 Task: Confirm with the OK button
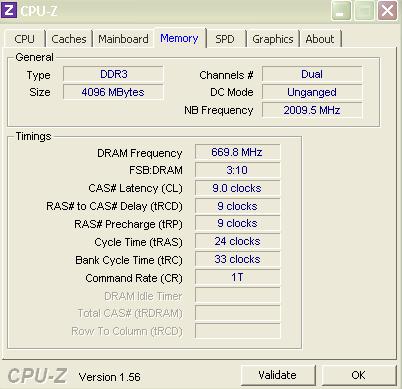359,375
